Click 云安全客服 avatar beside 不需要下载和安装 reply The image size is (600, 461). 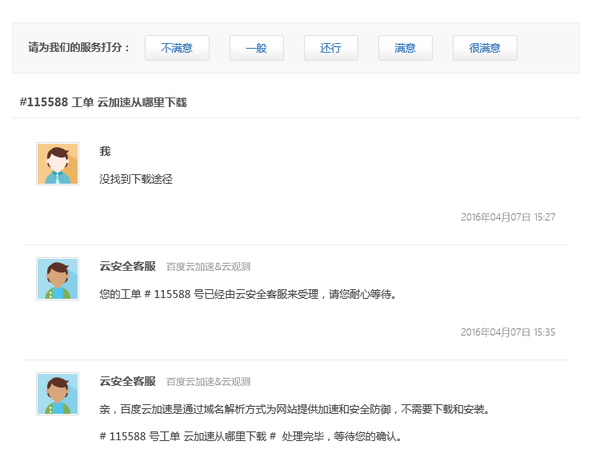click(57, 394)
